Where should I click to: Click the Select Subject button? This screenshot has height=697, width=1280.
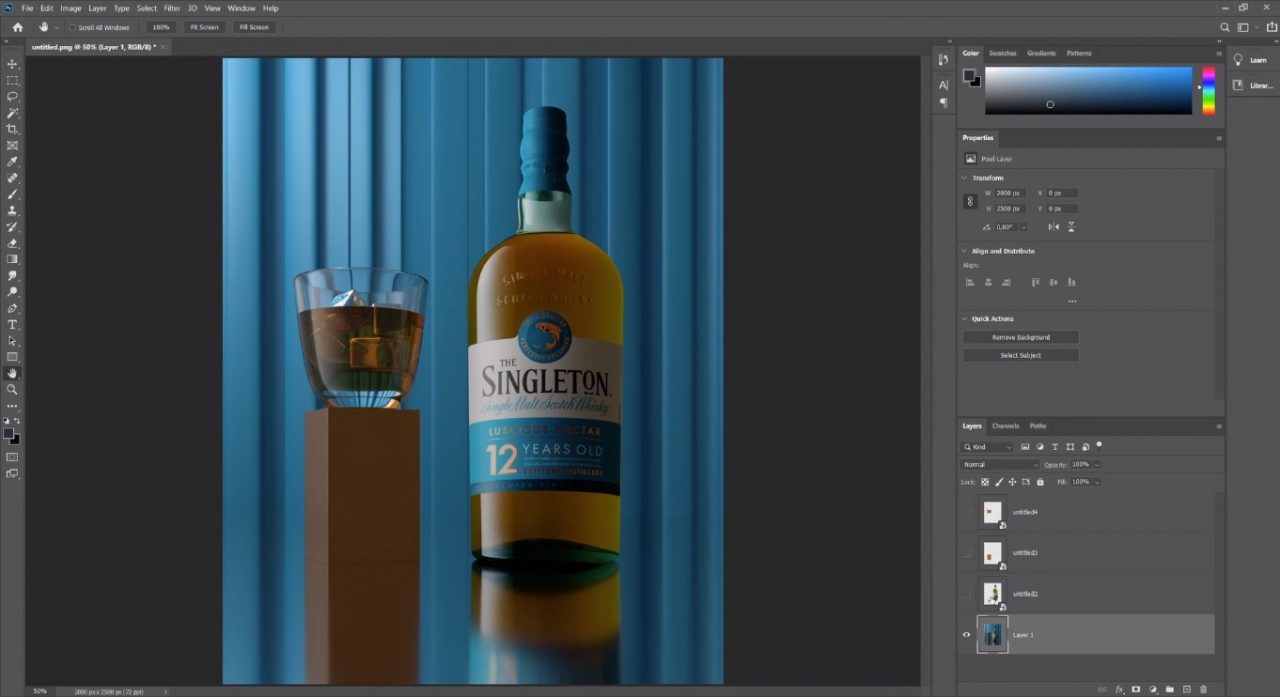[x=1020, y=355]
